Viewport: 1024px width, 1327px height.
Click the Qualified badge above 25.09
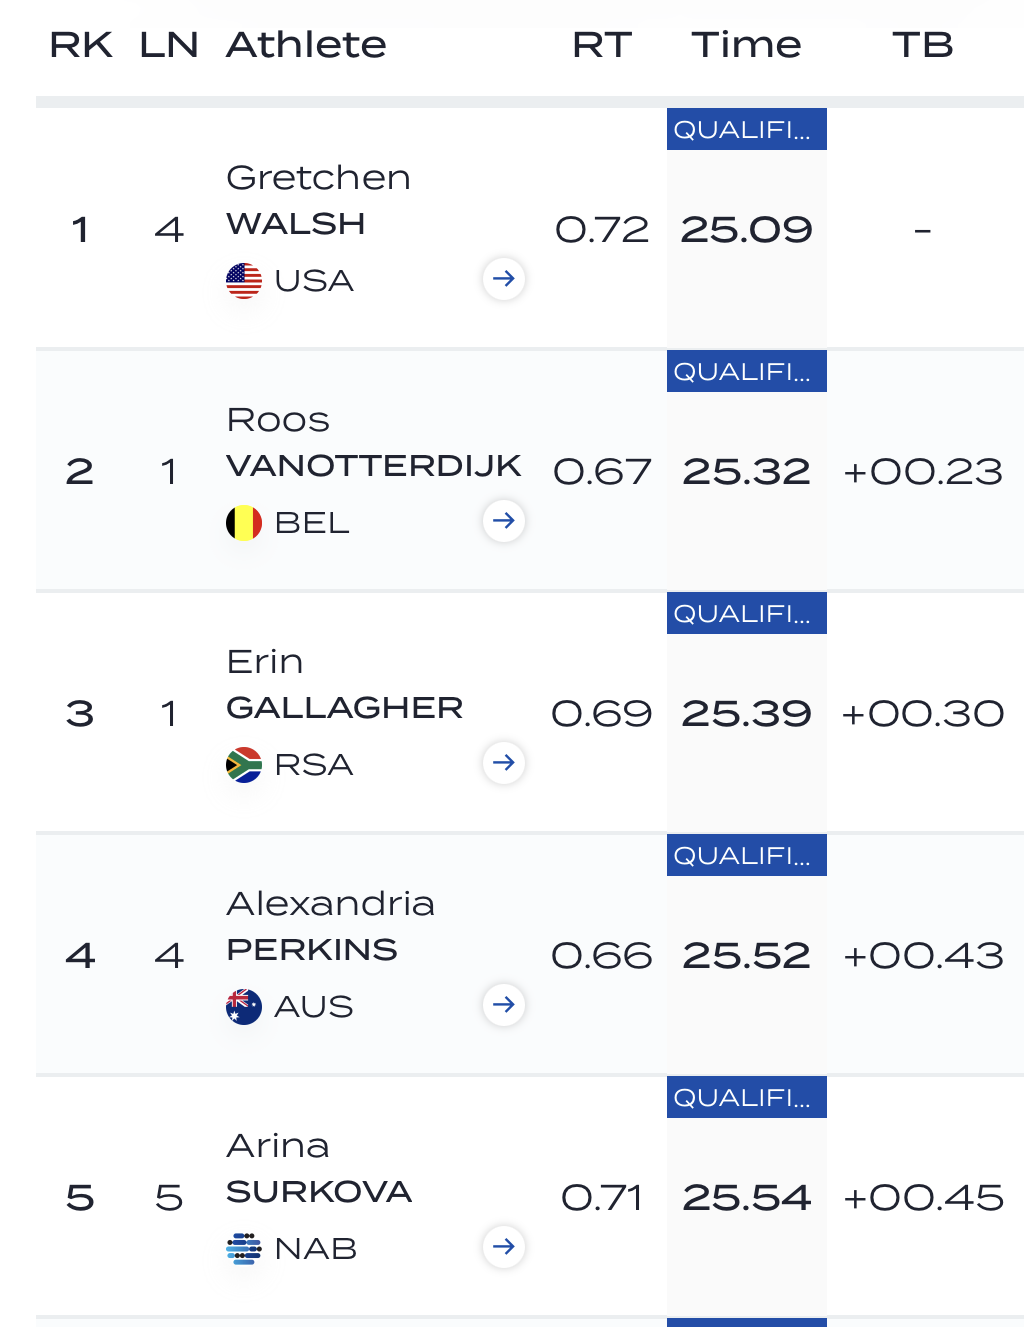(747, 129)
